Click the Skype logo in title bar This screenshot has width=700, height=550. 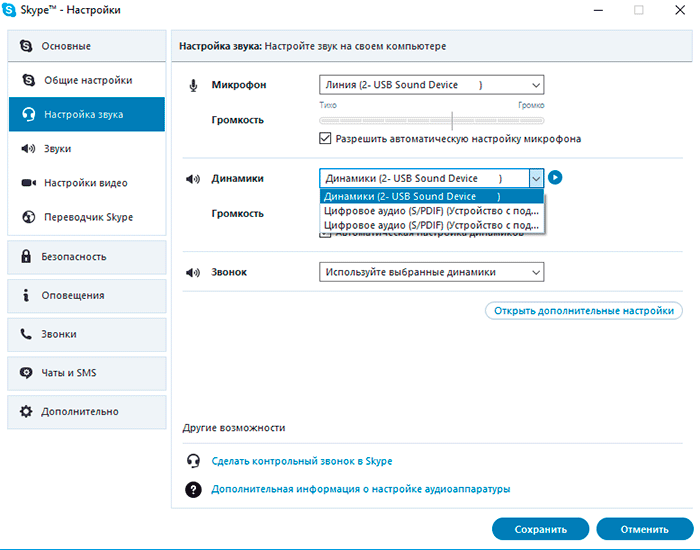pyautogui.click(x=8, y=10)
